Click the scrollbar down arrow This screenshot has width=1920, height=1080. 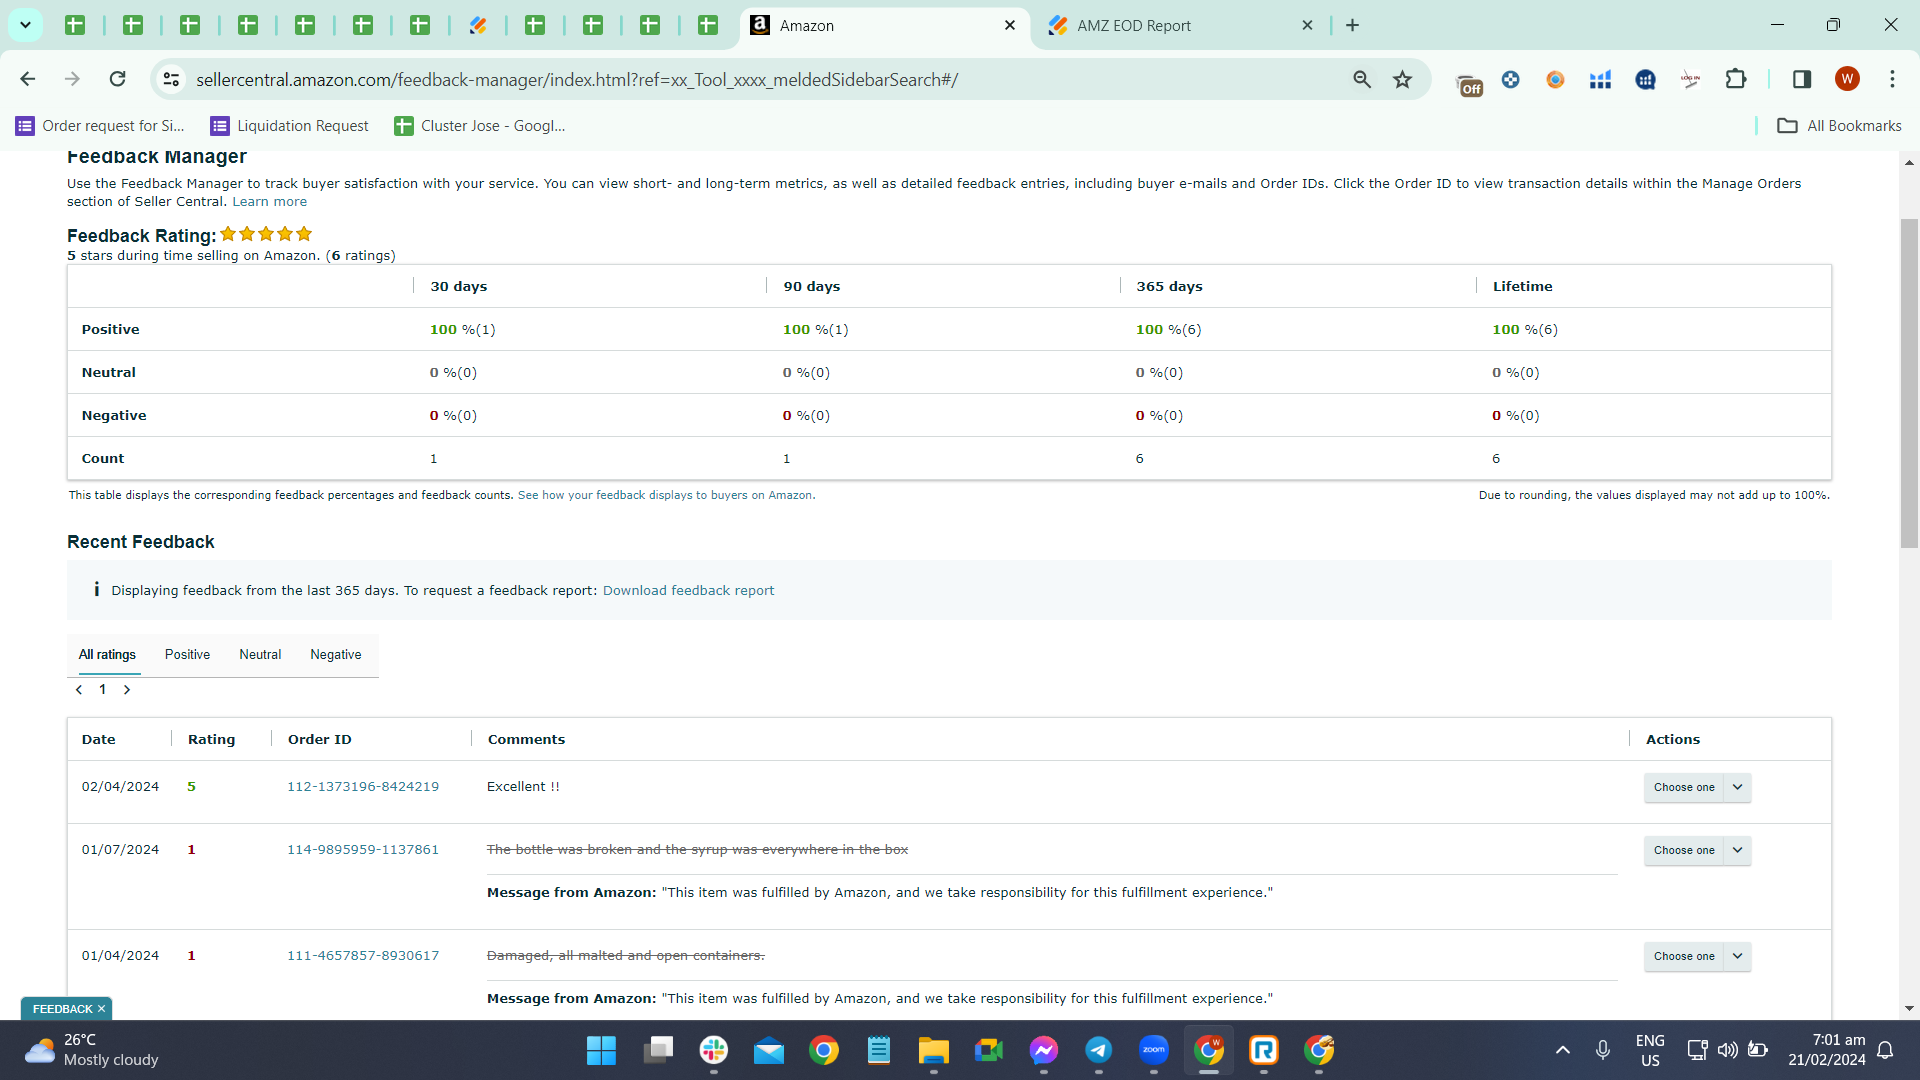tap(1909, 1009)
